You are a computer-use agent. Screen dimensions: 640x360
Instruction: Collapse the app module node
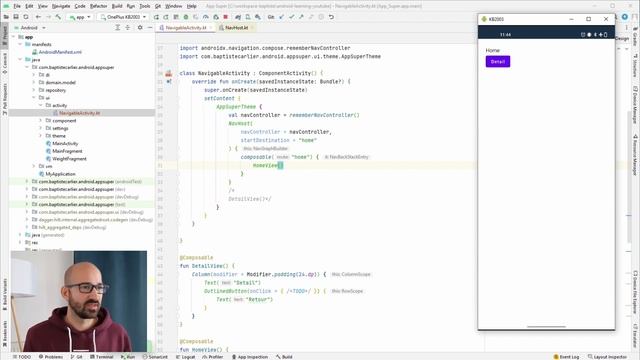[x=13, y=37]
